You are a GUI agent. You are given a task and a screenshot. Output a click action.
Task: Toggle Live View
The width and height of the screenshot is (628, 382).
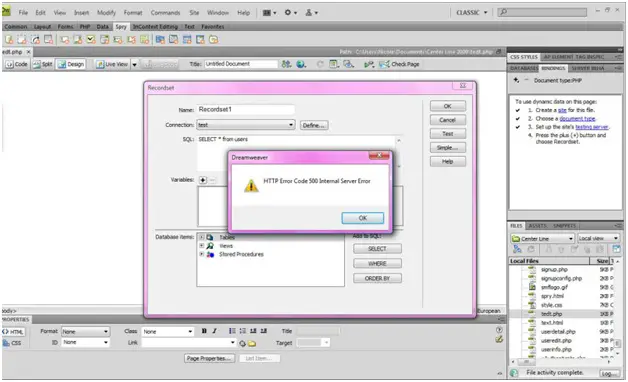112,64
